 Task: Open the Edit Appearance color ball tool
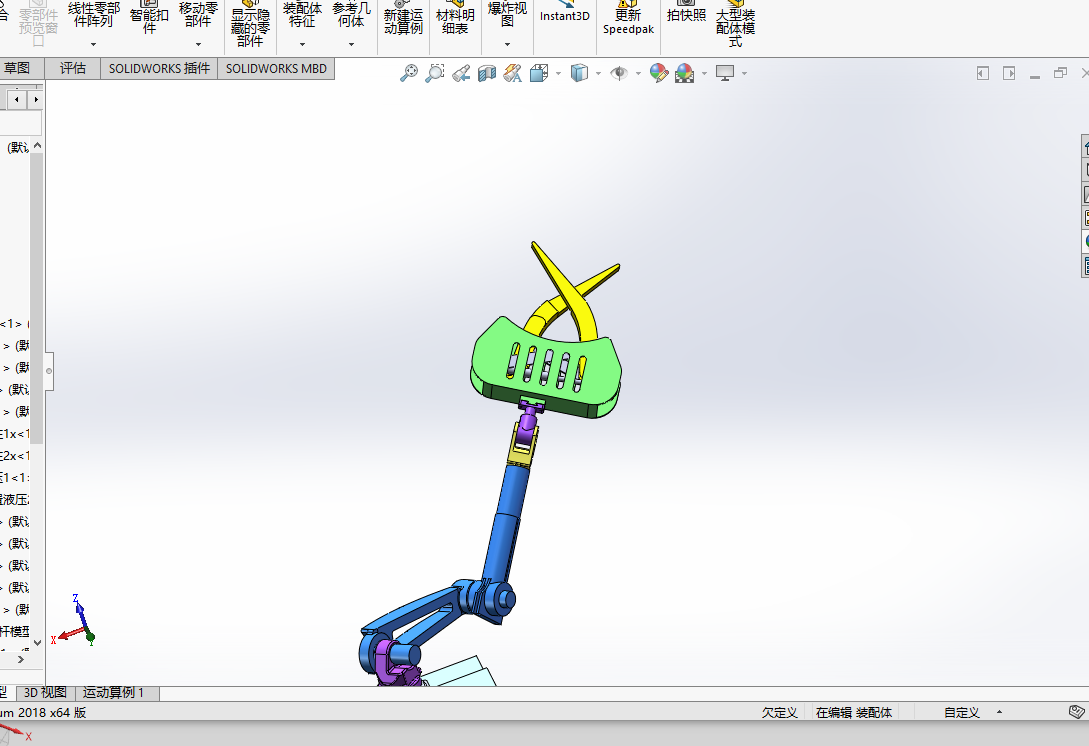coord(658,73)
